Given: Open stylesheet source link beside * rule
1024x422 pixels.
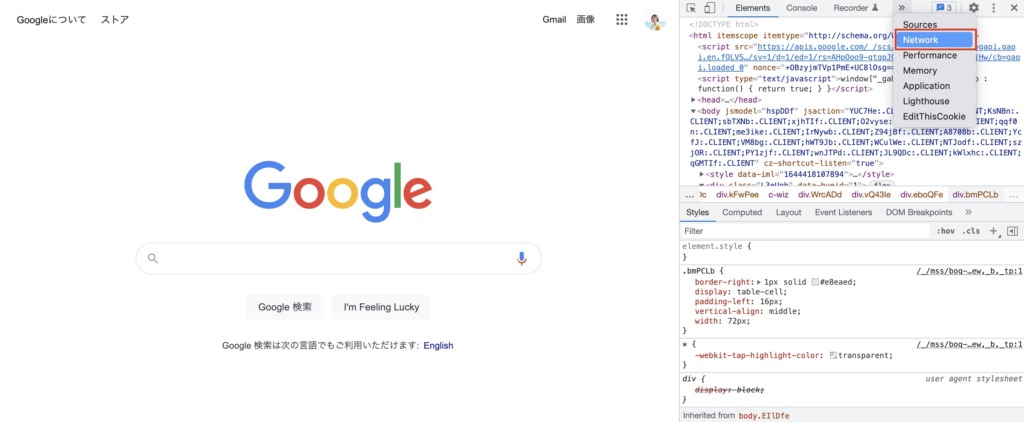Looking at the screenshot, I should 970,344.
